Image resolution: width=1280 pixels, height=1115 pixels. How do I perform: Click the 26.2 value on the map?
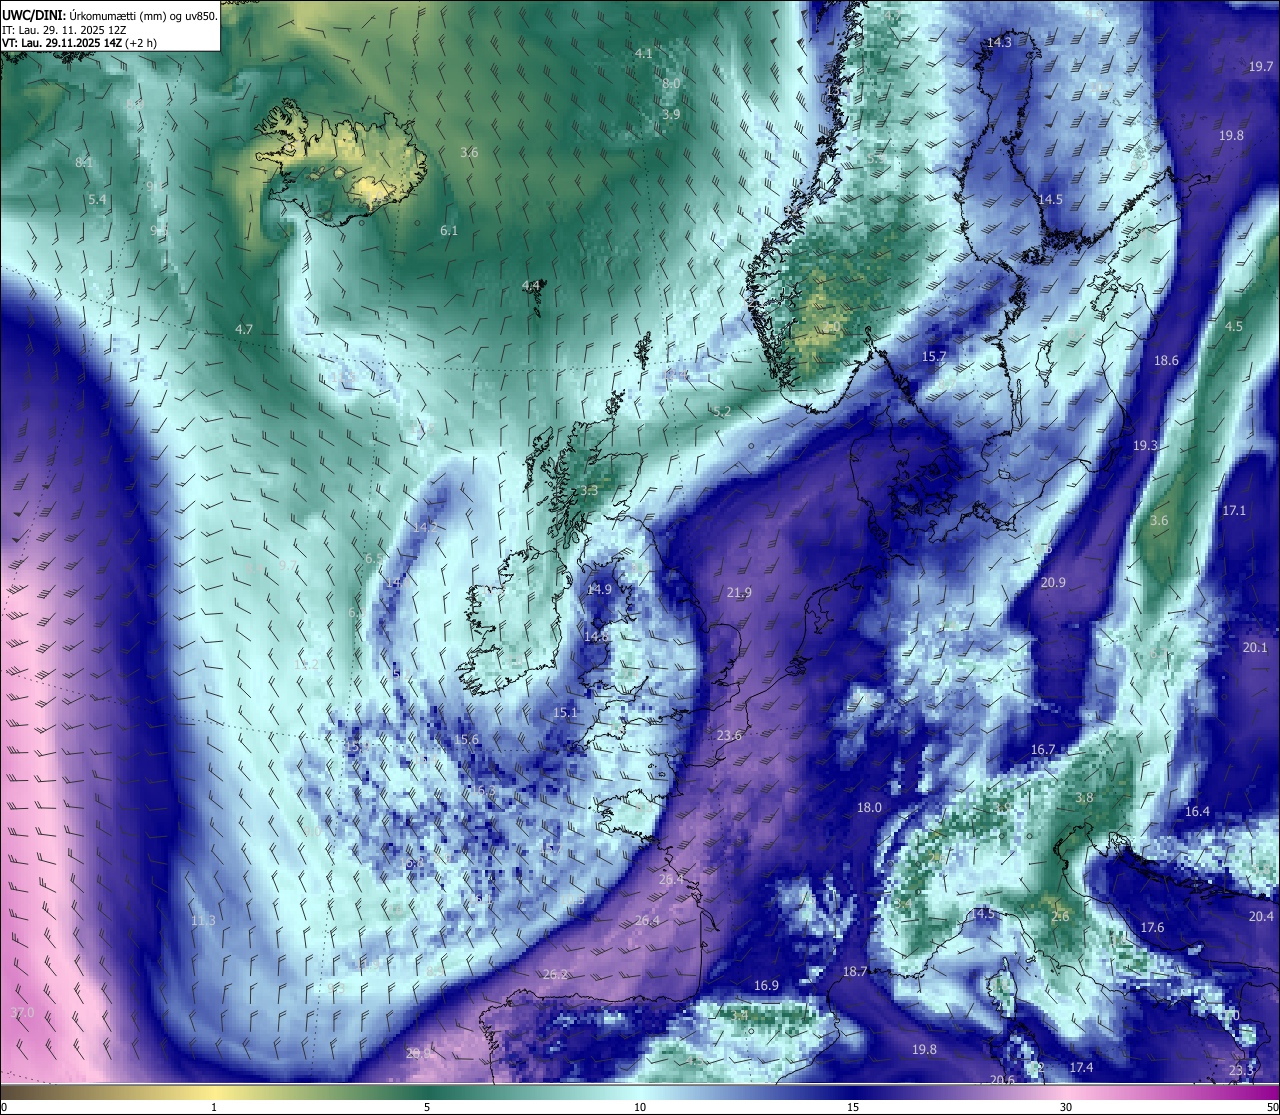tap(556, 974)
